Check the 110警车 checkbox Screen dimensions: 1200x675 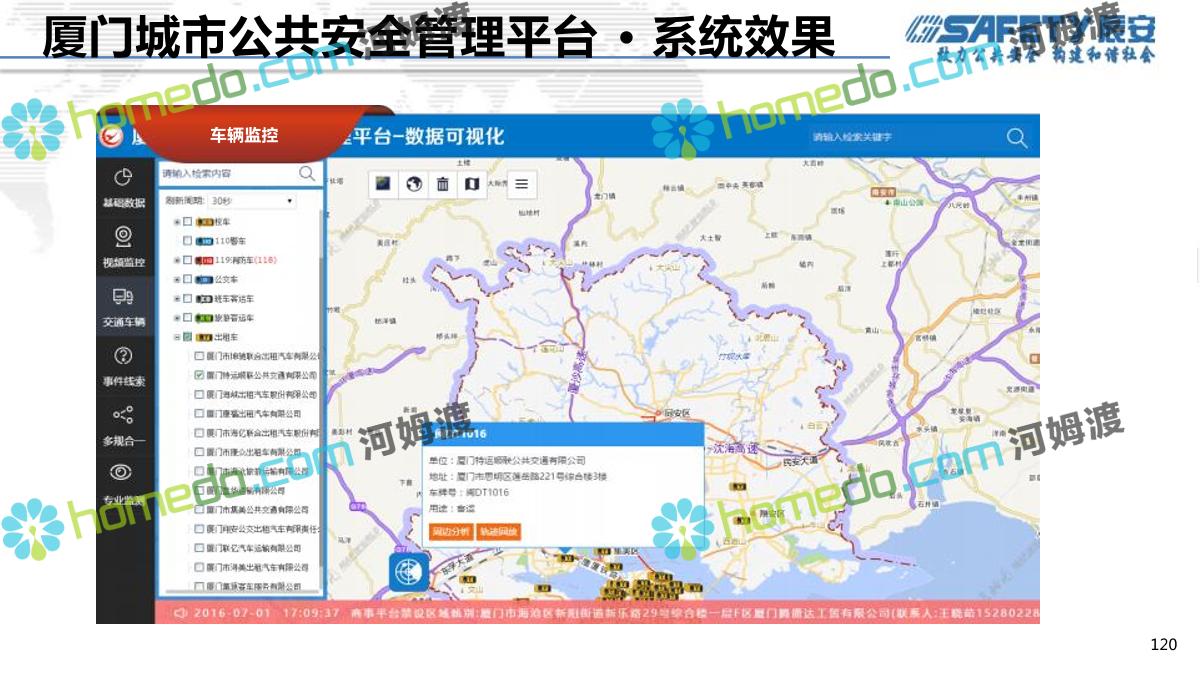pos(187,241)
